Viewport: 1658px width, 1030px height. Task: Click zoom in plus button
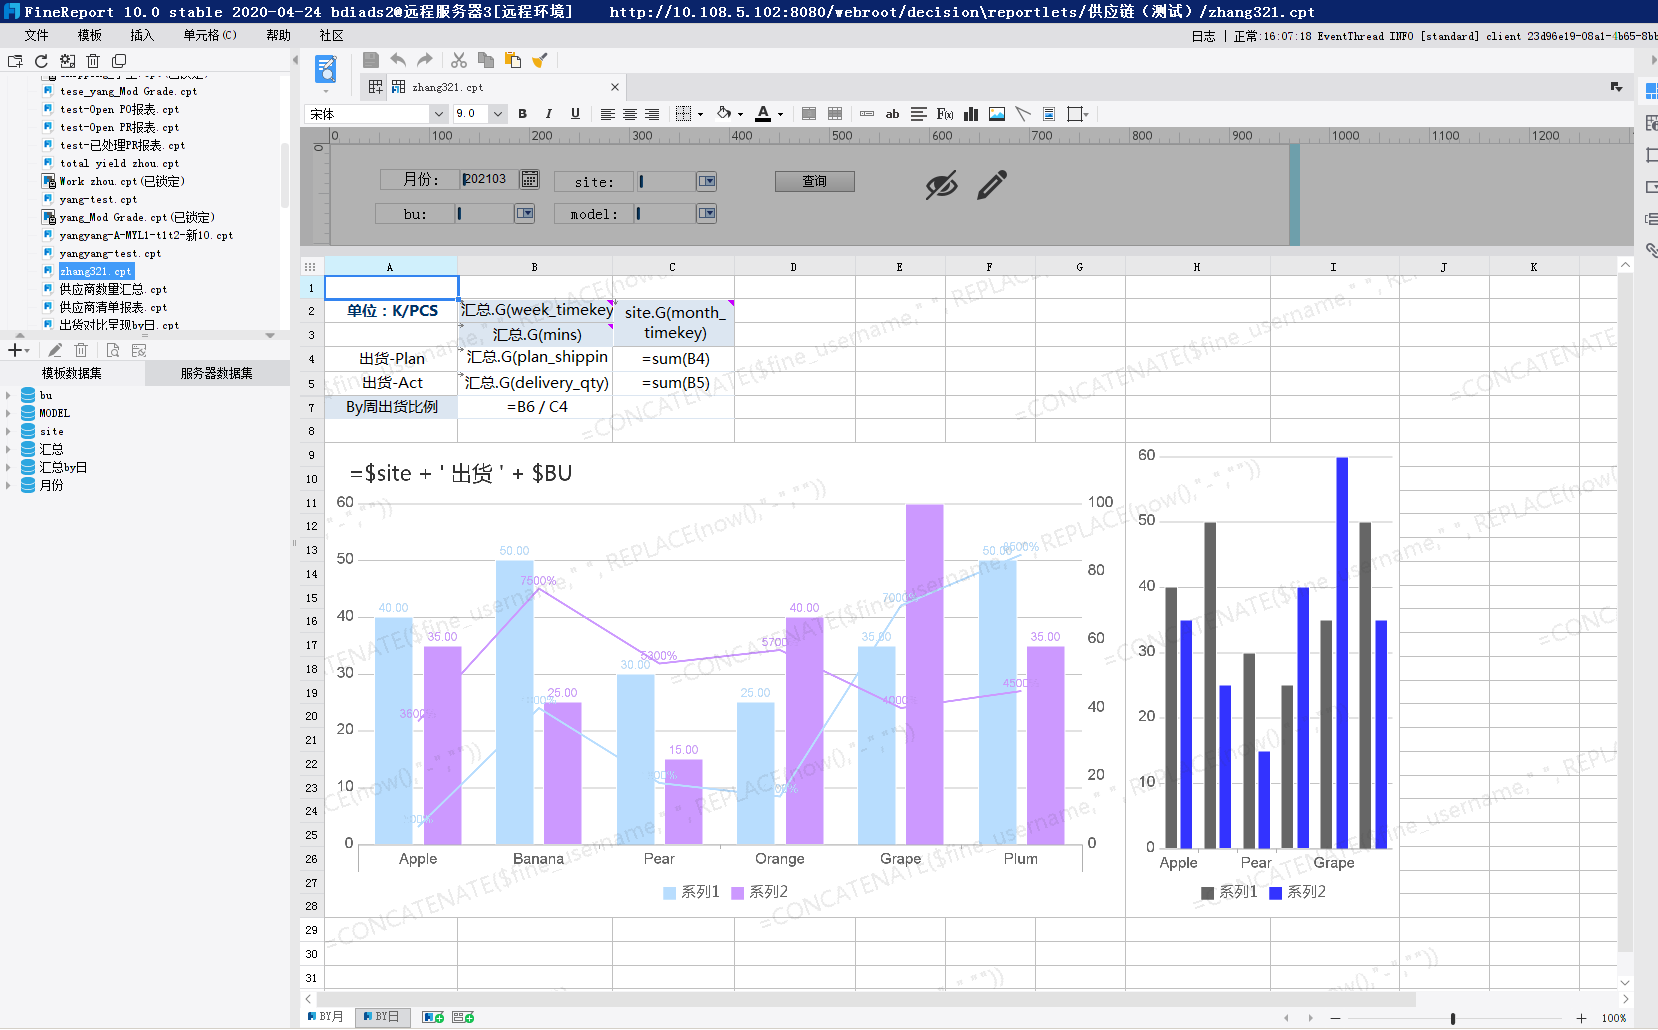pos(1581,1018)
